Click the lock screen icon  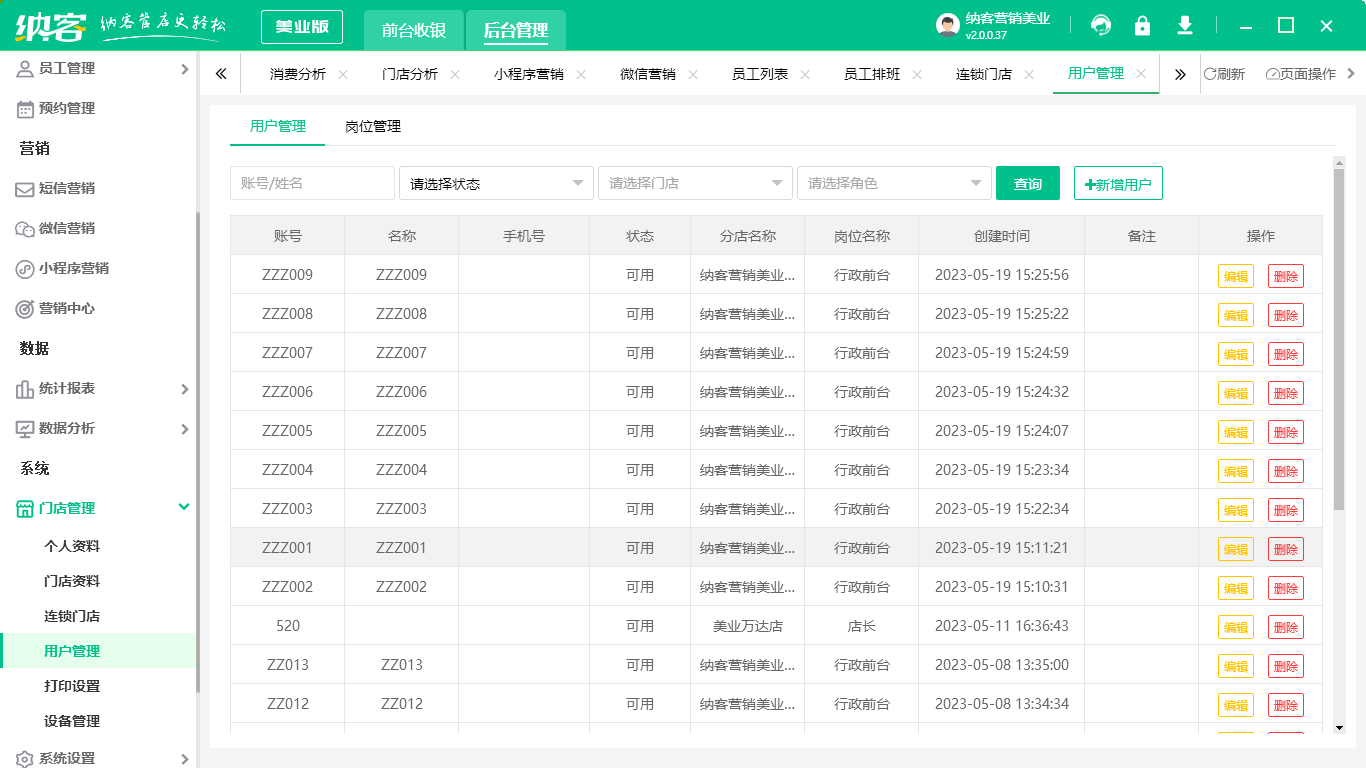[1142, 25]
